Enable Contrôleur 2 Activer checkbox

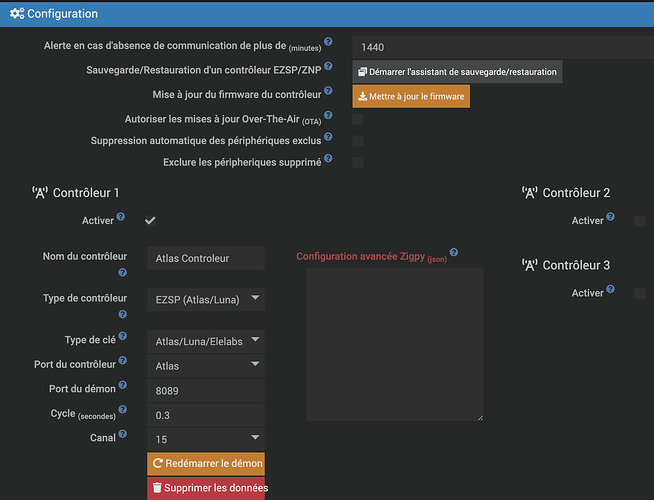coord(640,221)
